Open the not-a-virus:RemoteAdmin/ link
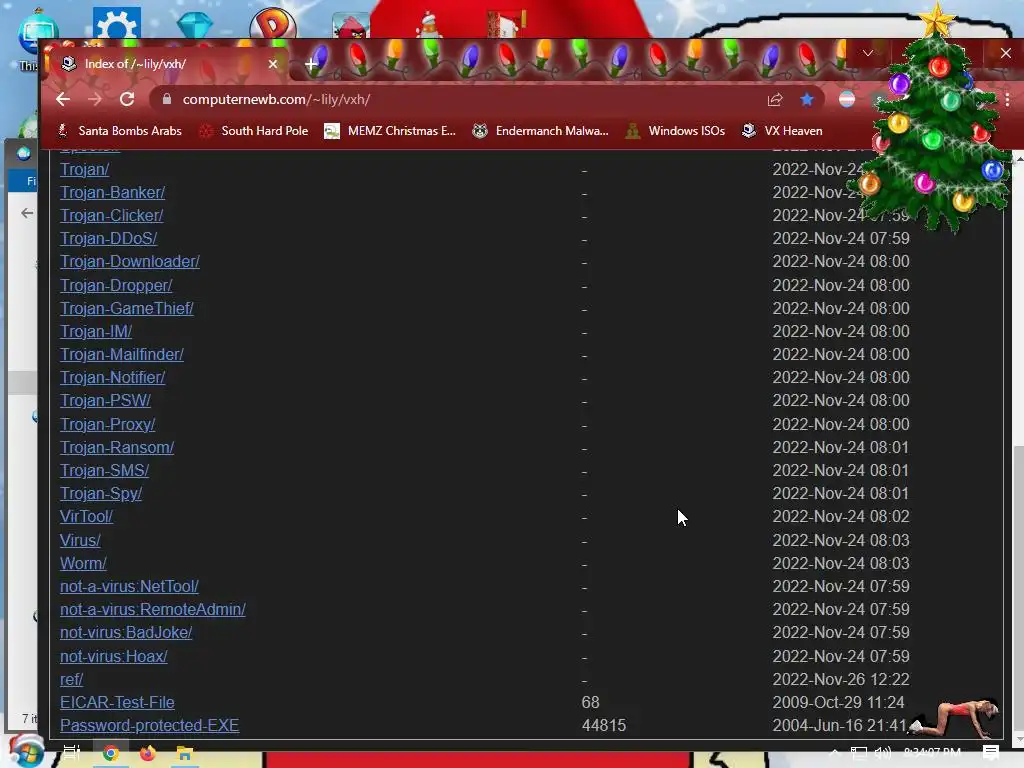Image resolution: width=1024 pixels, height=768 pixels. coord(153,609)
